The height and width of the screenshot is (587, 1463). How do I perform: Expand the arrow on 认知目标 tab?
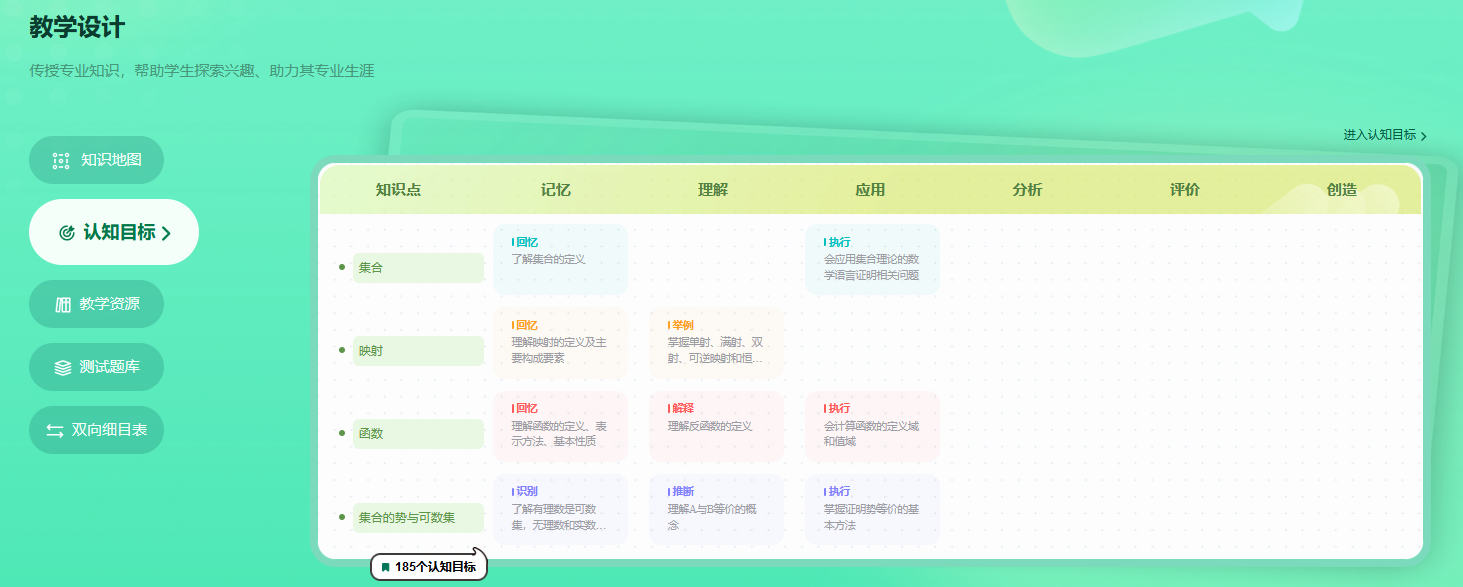[x=166, y=233]
